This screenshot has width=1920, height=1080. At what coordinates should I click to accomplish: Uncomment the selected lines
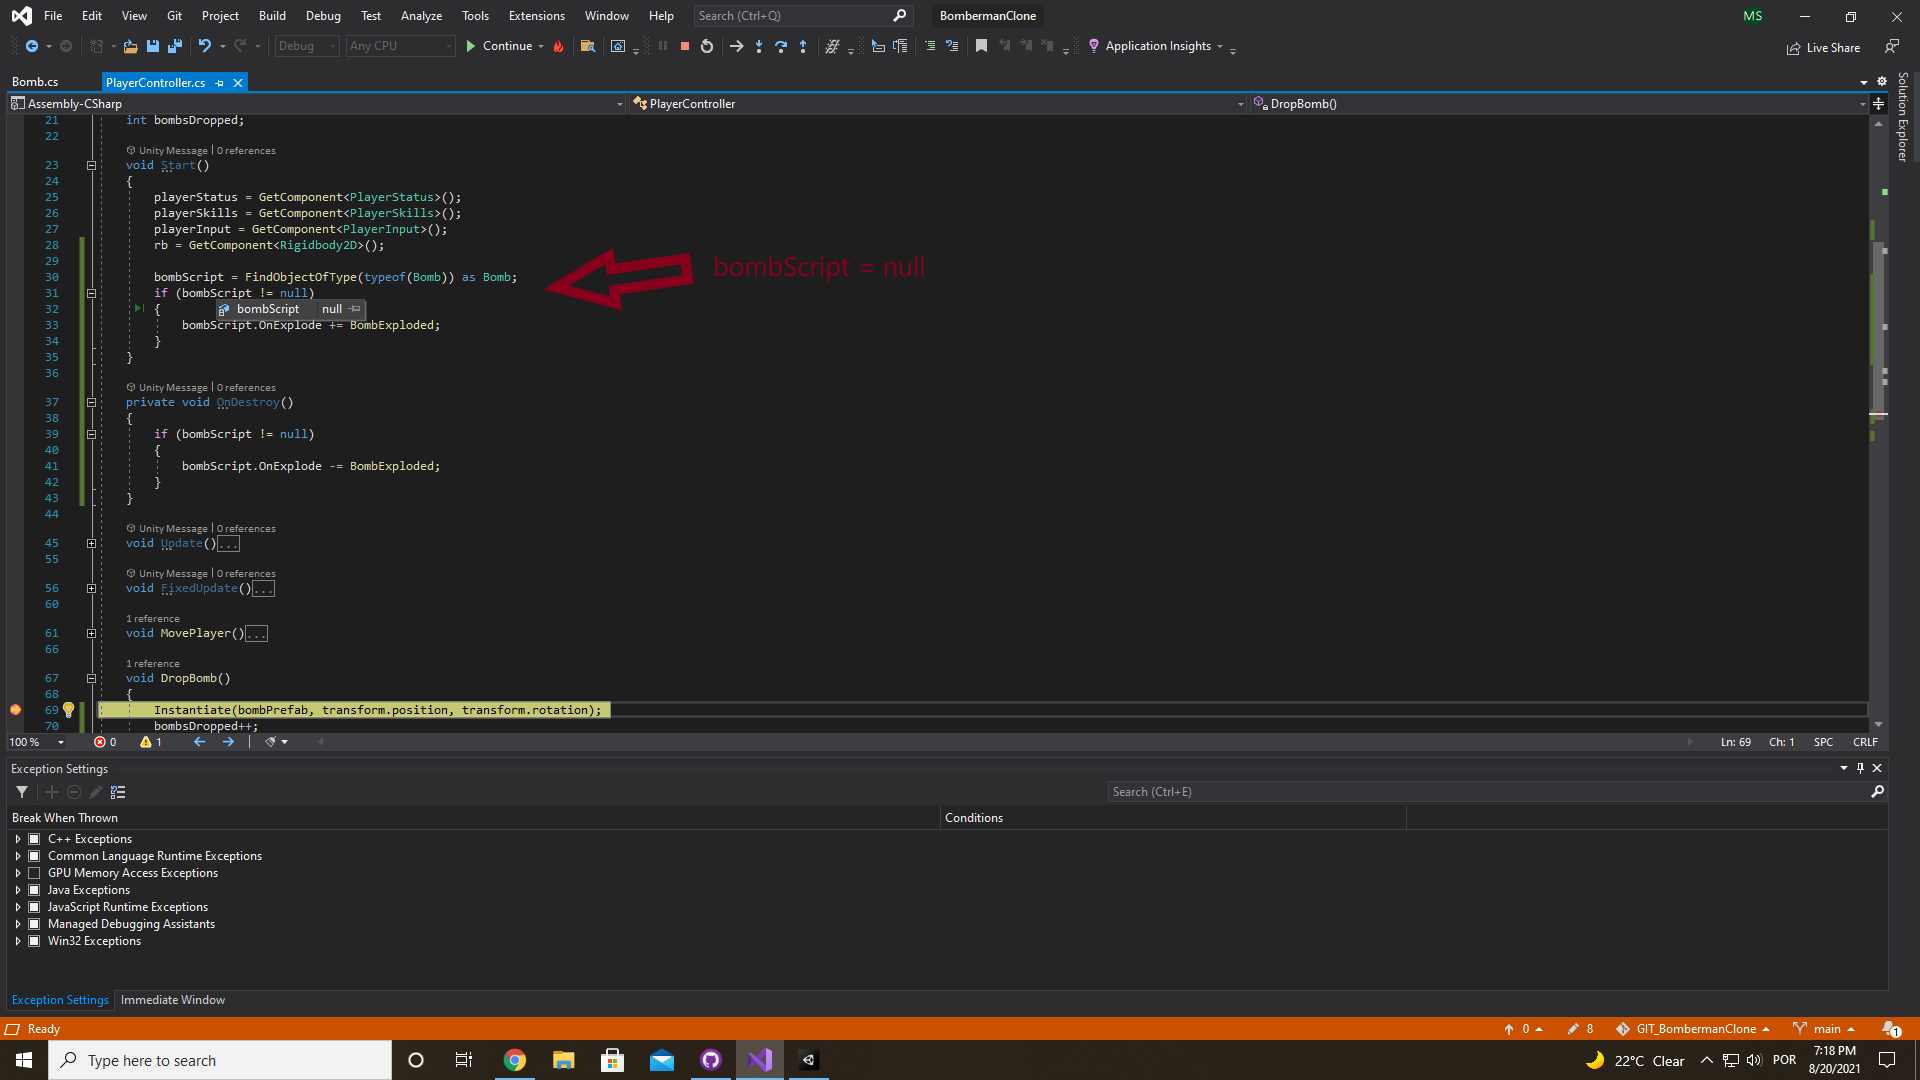[952, 46]
